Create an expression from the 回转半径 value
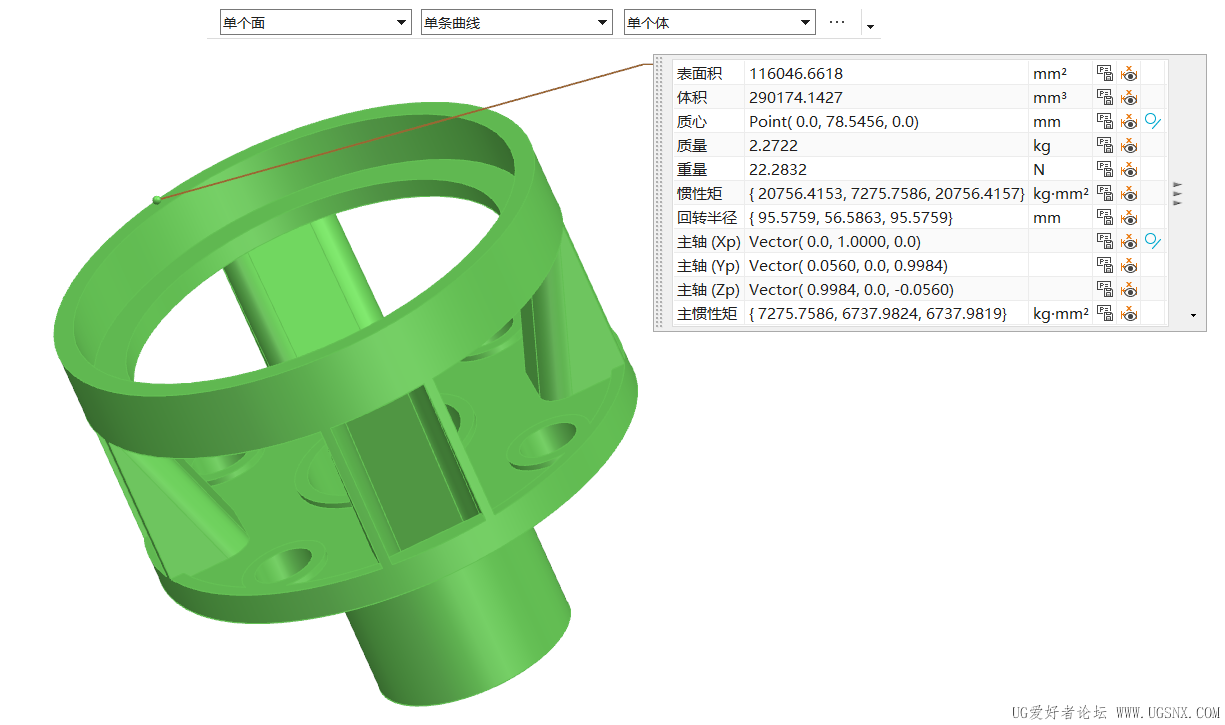The height and width of the screenshot is (725, 1225). (1105, 217)
